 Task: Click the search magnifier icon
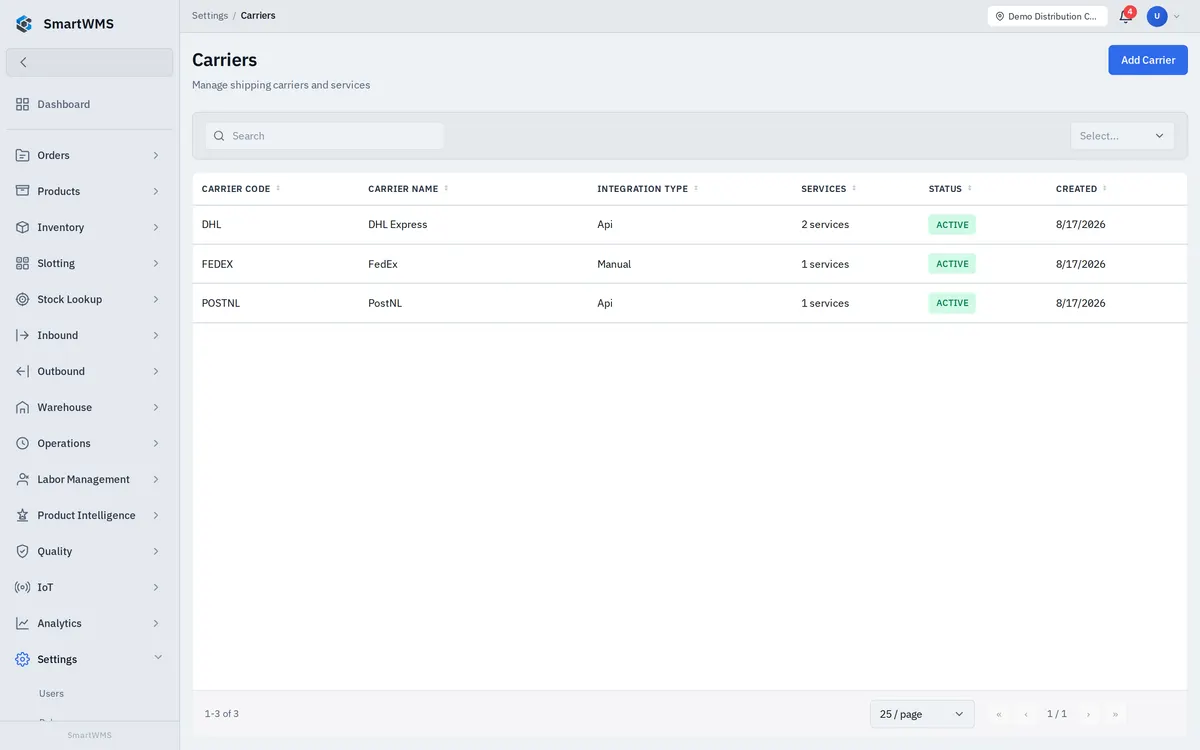[x=219, y=136]
